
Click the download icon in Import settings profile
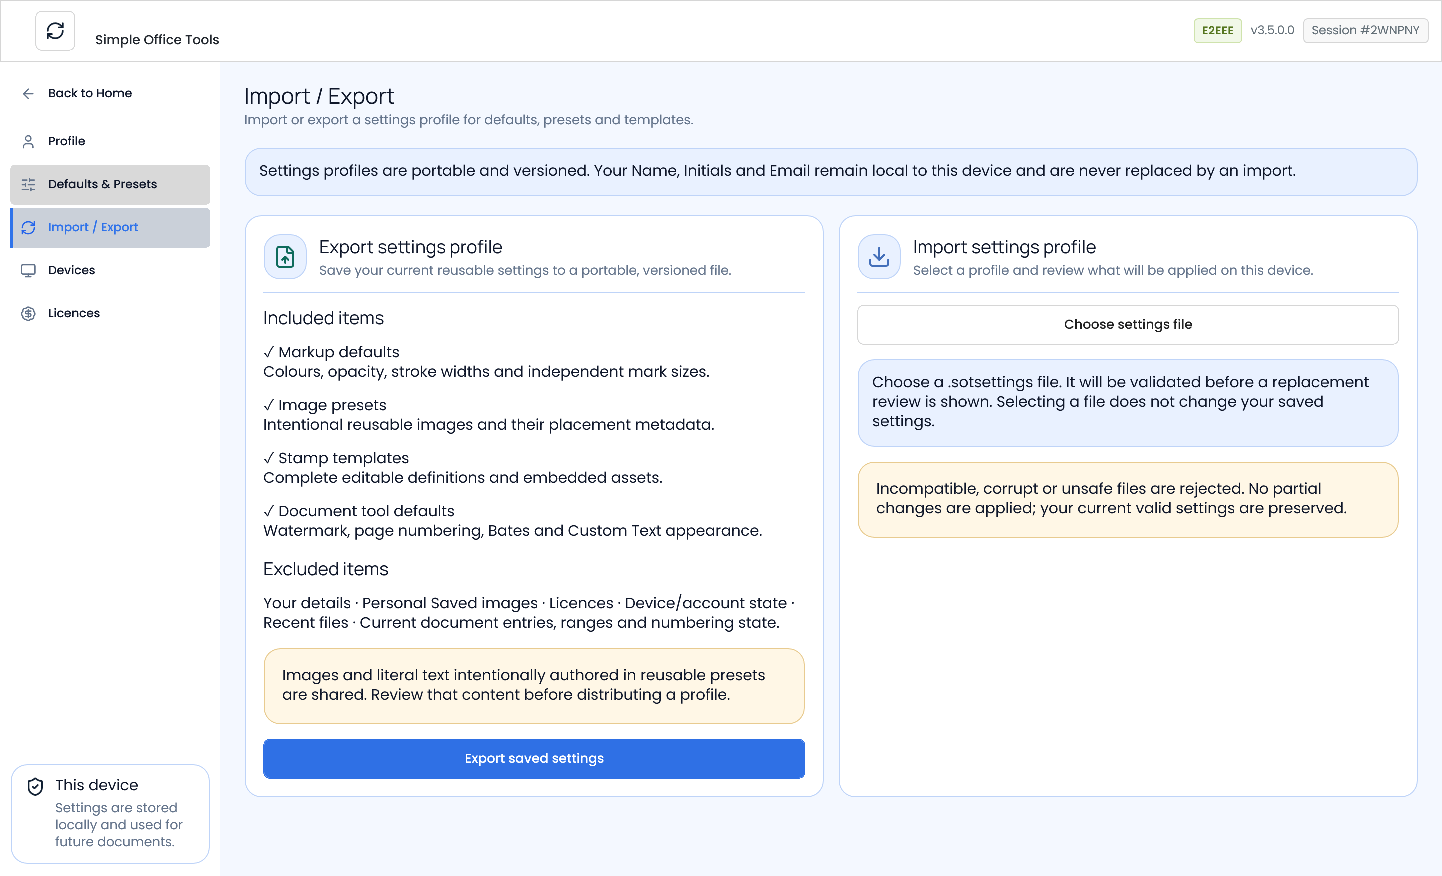coord(879,257)
